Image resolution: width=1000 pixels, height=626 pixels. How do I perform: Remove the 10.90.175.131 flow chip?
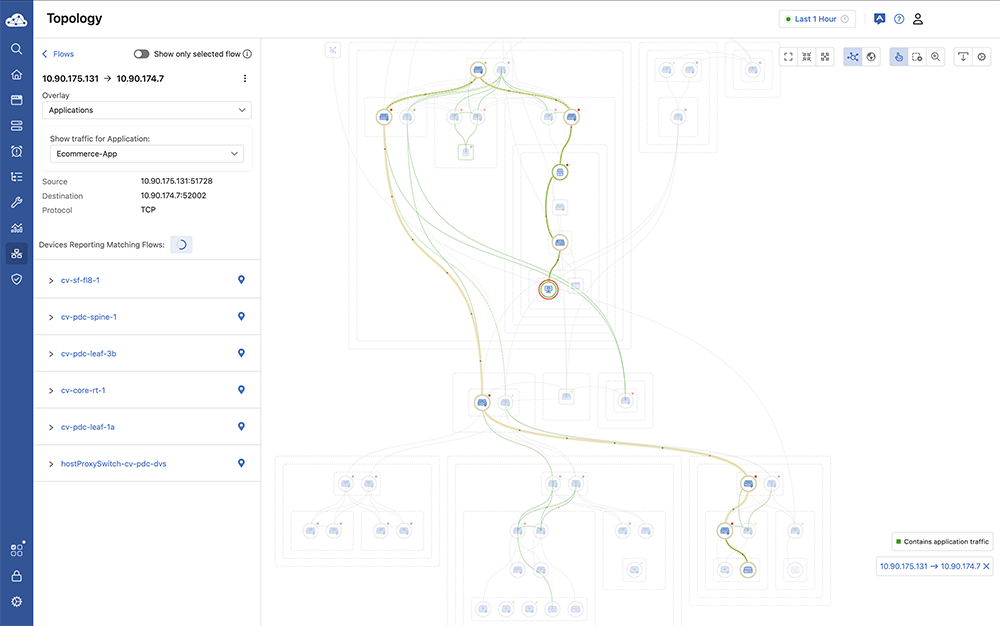tap(986, 567)
